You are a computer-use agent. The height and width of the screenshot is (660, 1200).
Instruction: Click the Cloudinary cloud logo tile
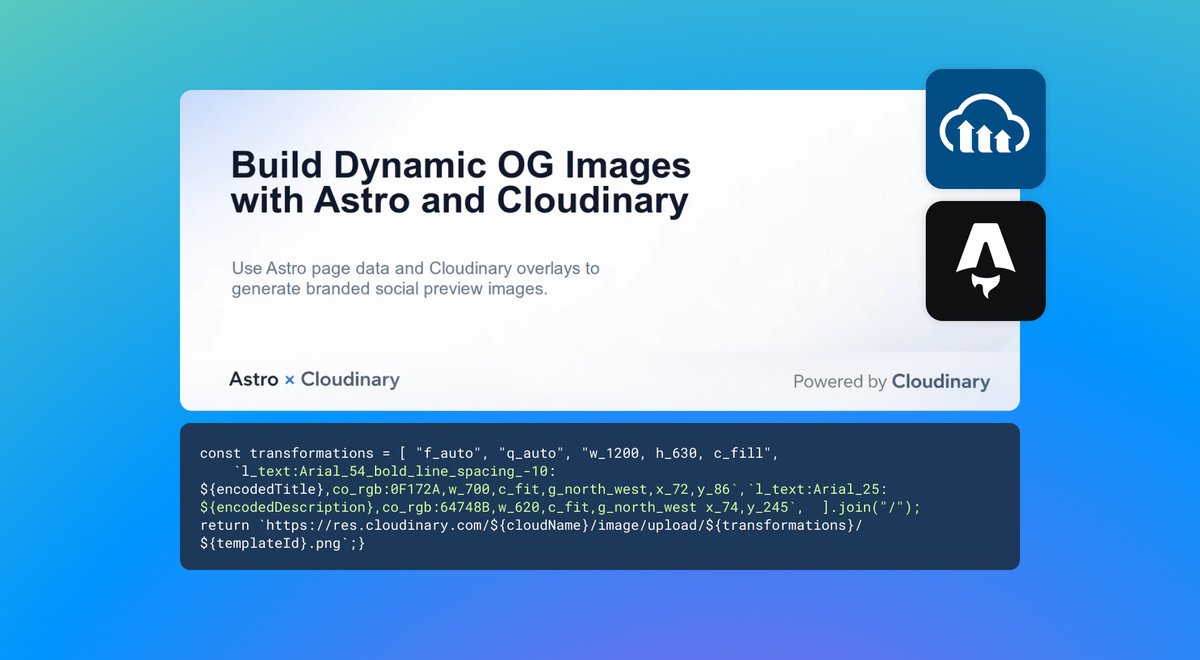coord(985,129)
